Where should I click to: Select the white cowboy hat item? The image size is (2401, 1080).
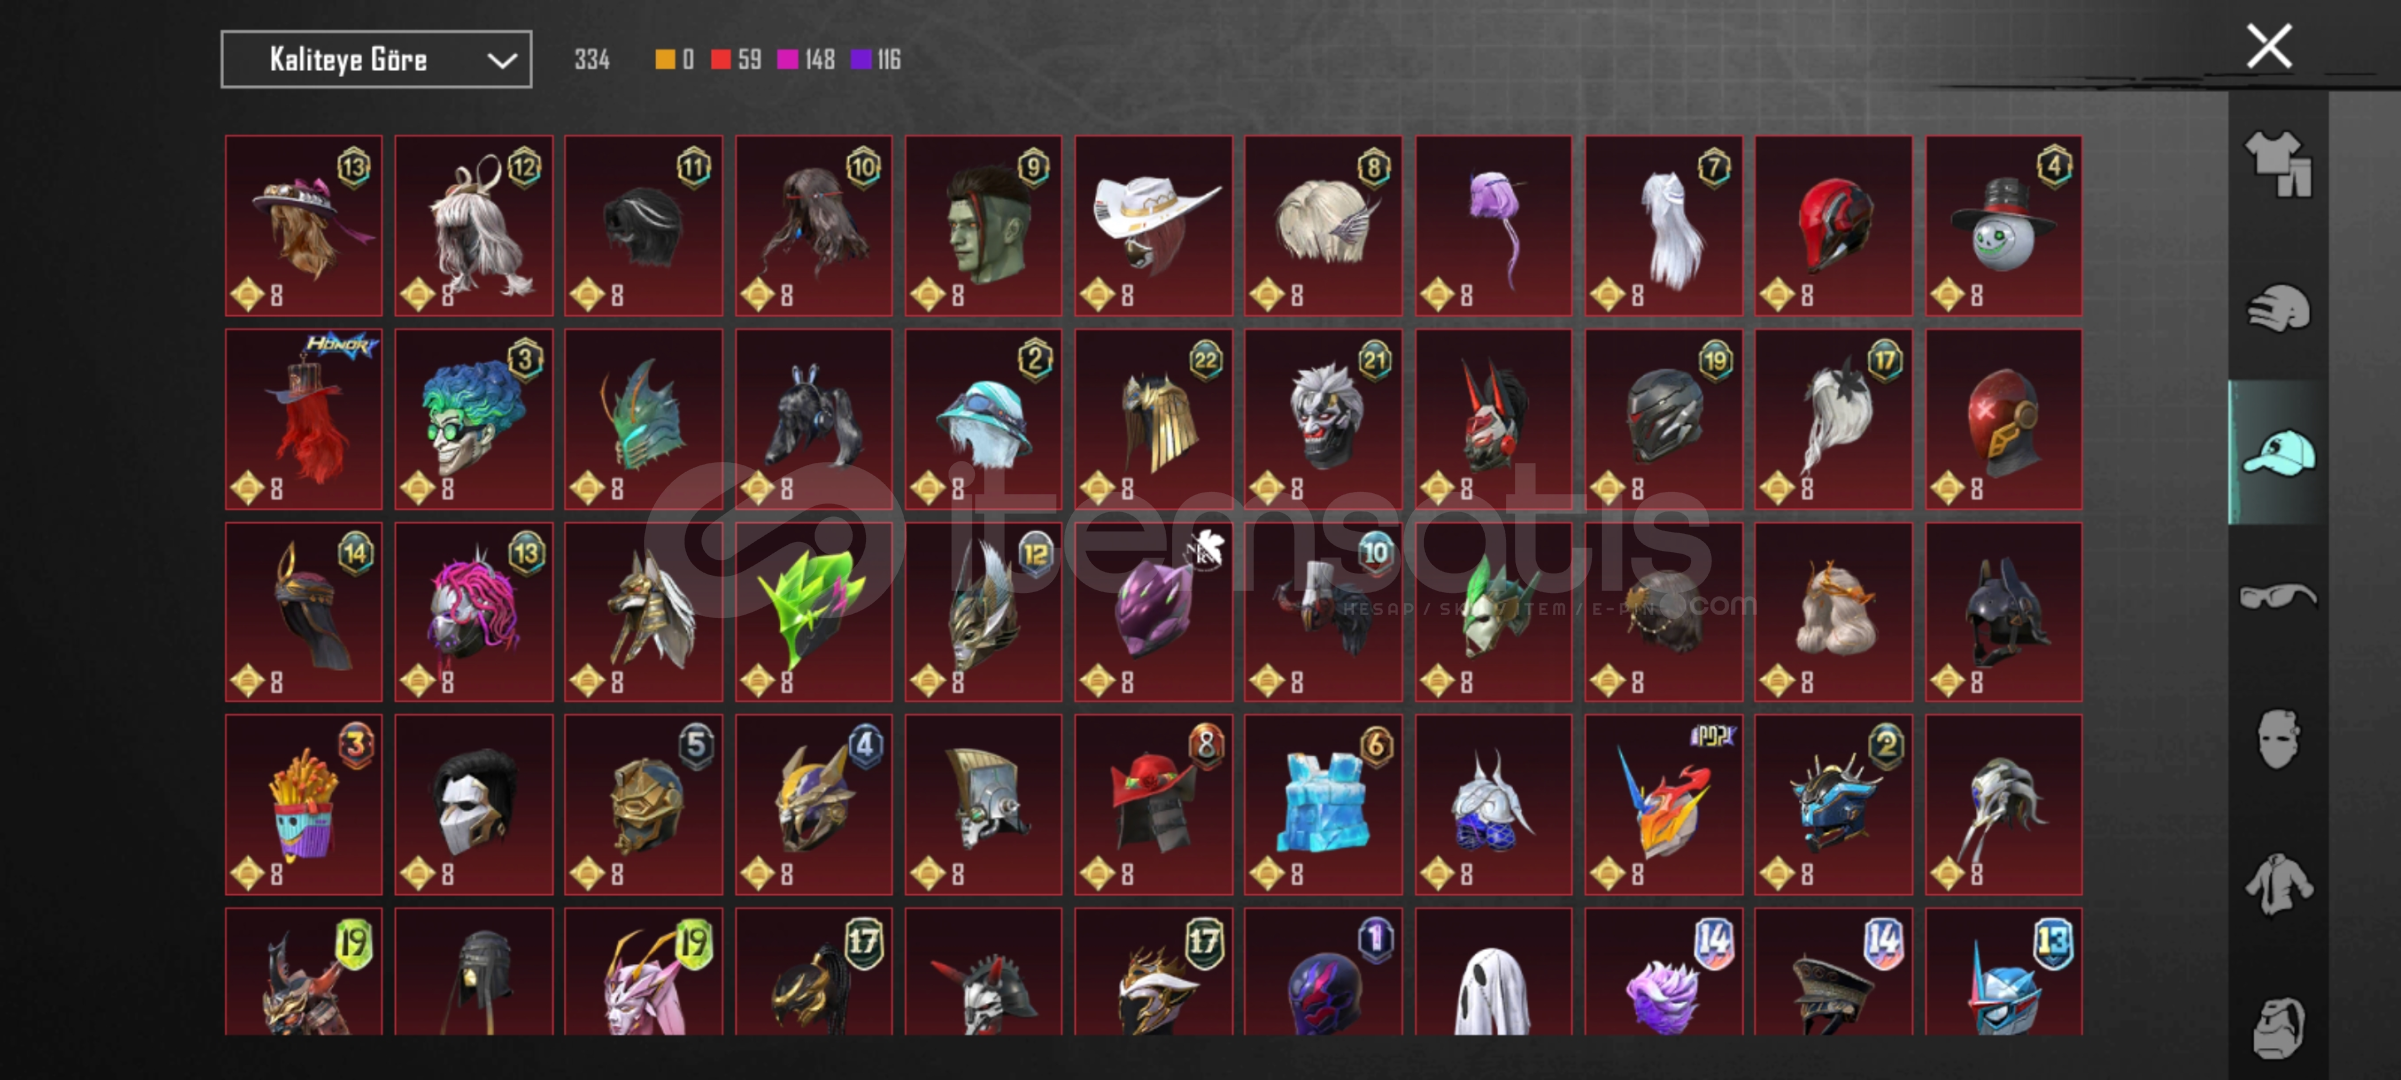[1154, 226]
